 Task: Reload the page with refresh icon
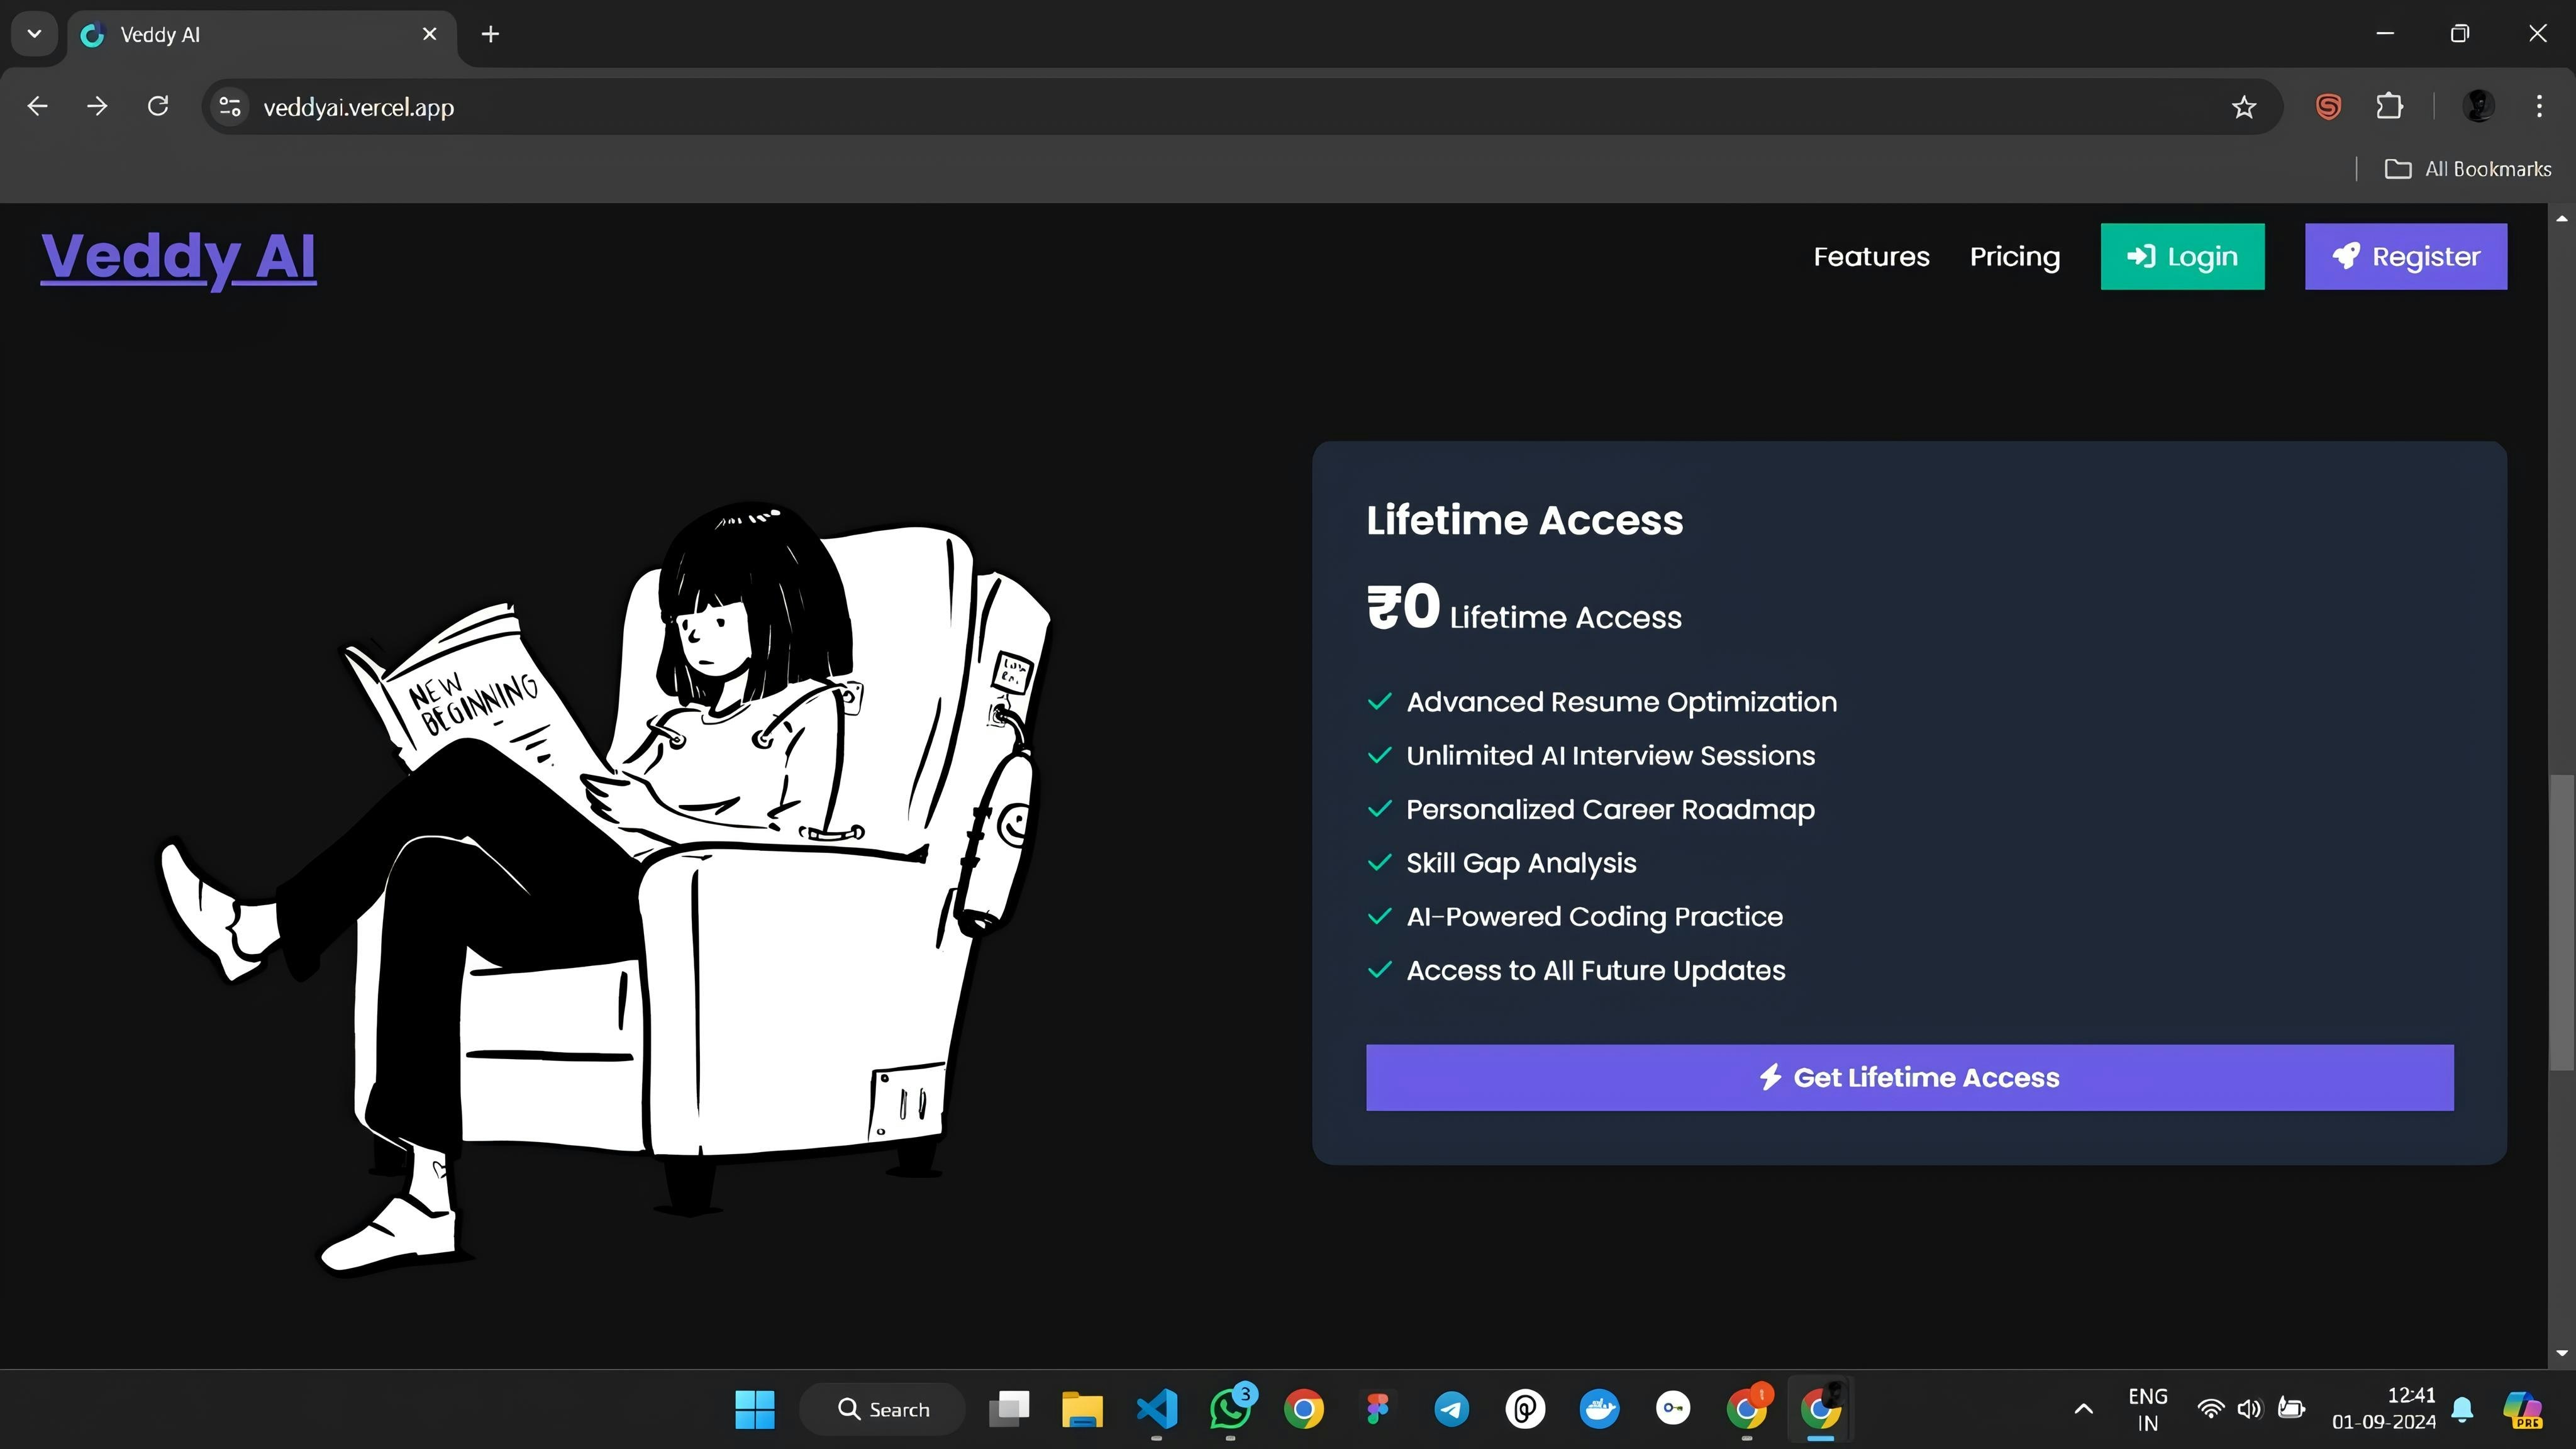pos(158,106)
